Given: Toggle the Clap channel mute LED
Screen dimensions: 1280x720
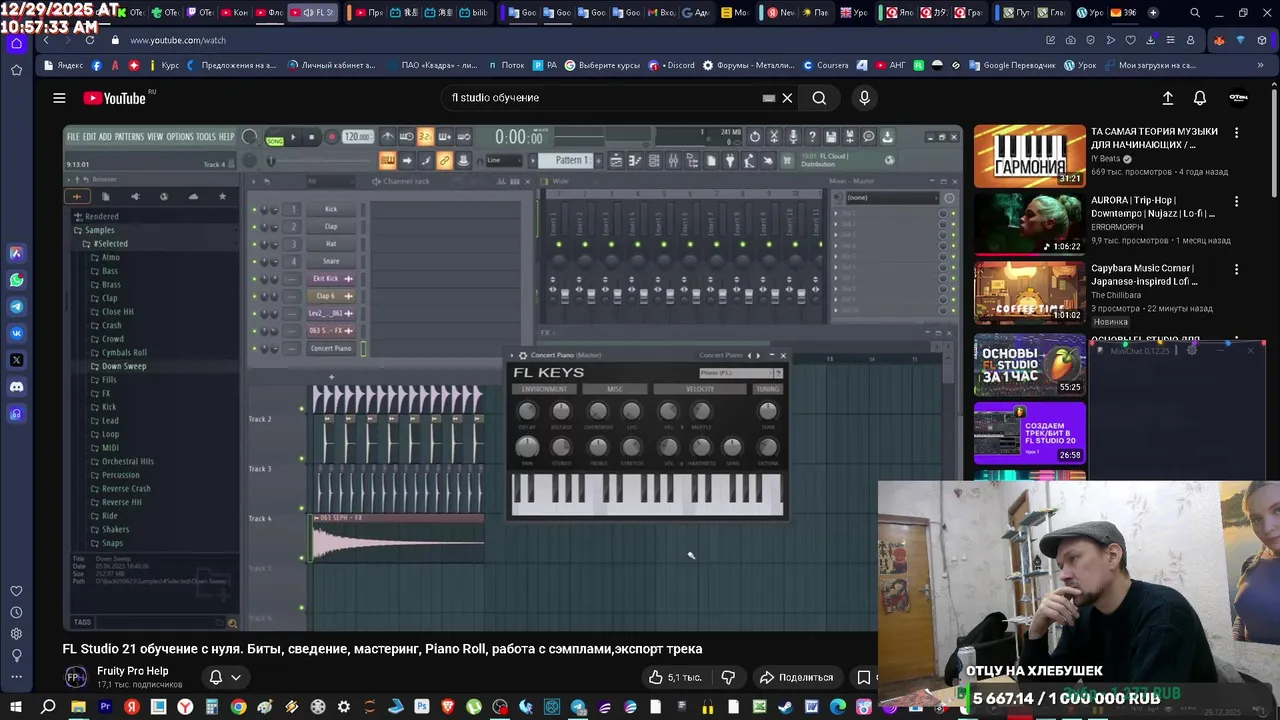Looking at the screenshot, I should pos(254,226).
